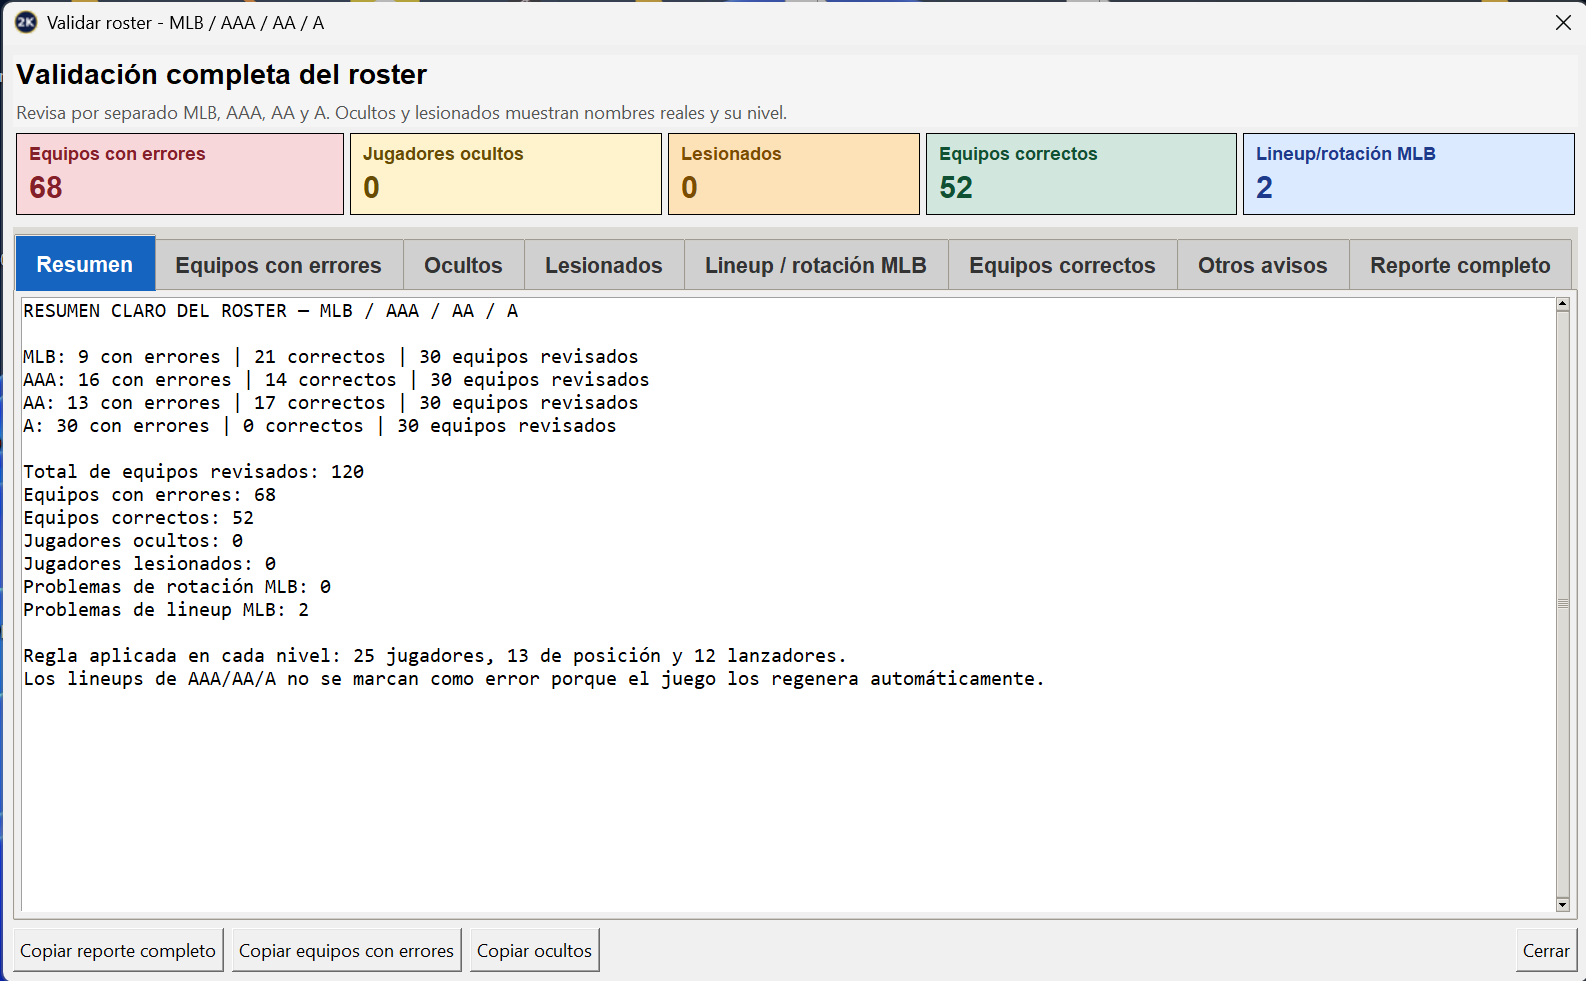Click 'Total de equipos revisados: 120'
Screen dimensions: 1586x981
click(x=193, y=471)
